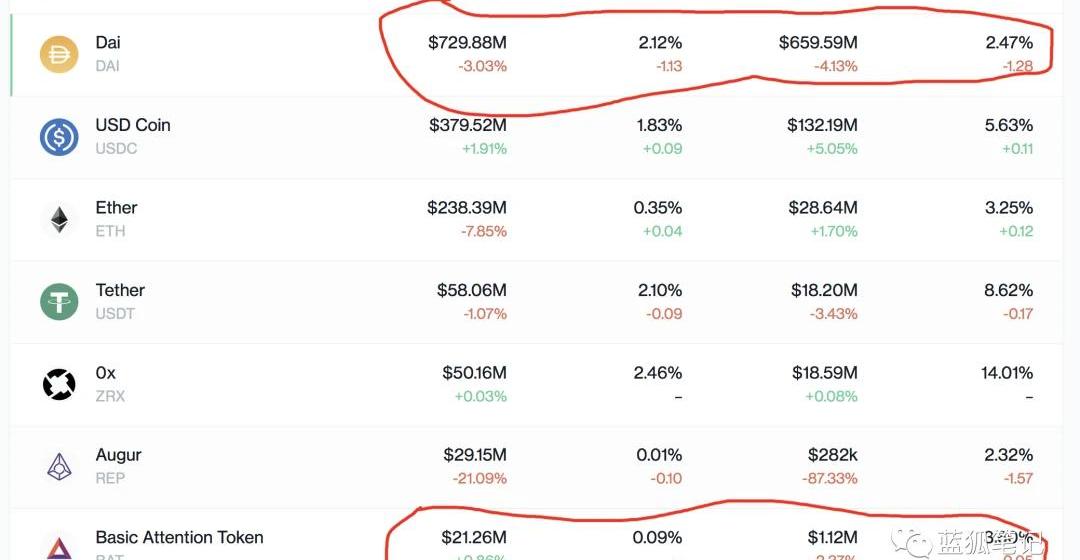Click the Ether diamond icon
This screenshot has height=560, width=1080.
click(59, 220)
